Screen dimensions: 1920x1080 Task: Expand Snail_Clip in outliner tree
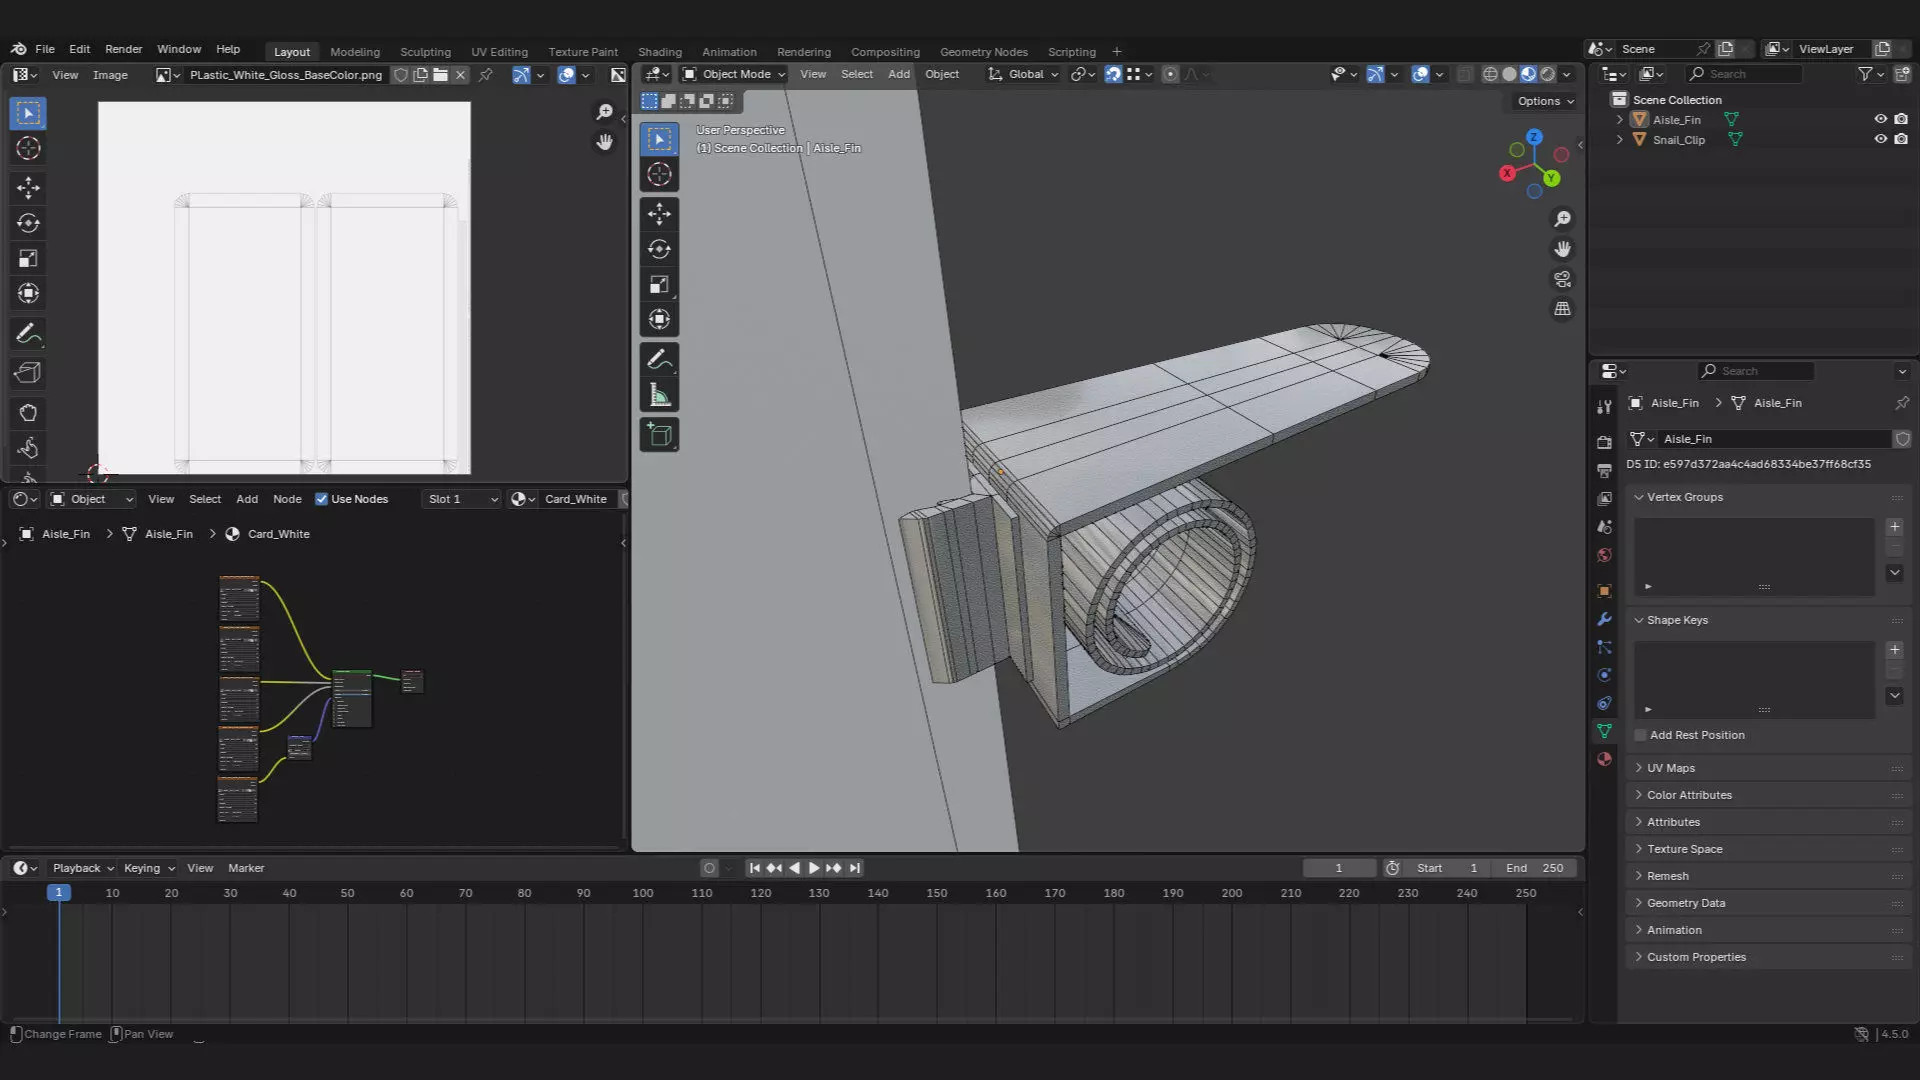coord(1619,140)
